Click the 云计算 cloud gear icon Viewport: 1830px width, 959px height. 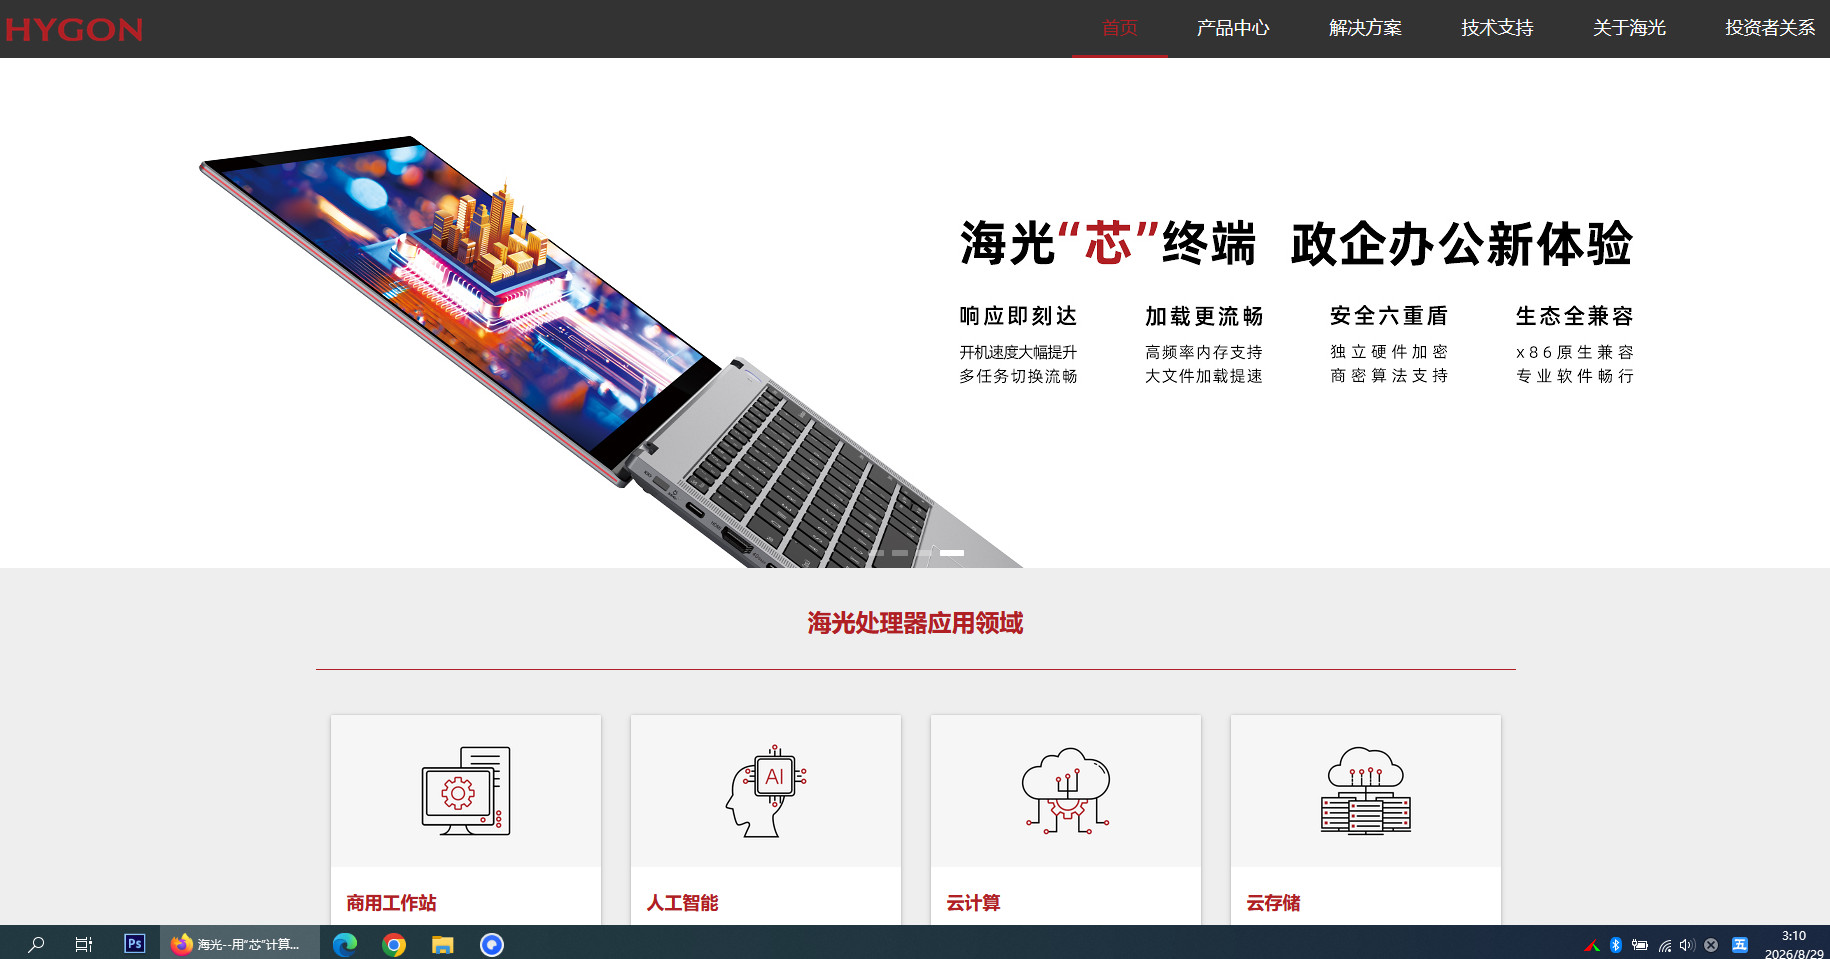(1066, 791)
